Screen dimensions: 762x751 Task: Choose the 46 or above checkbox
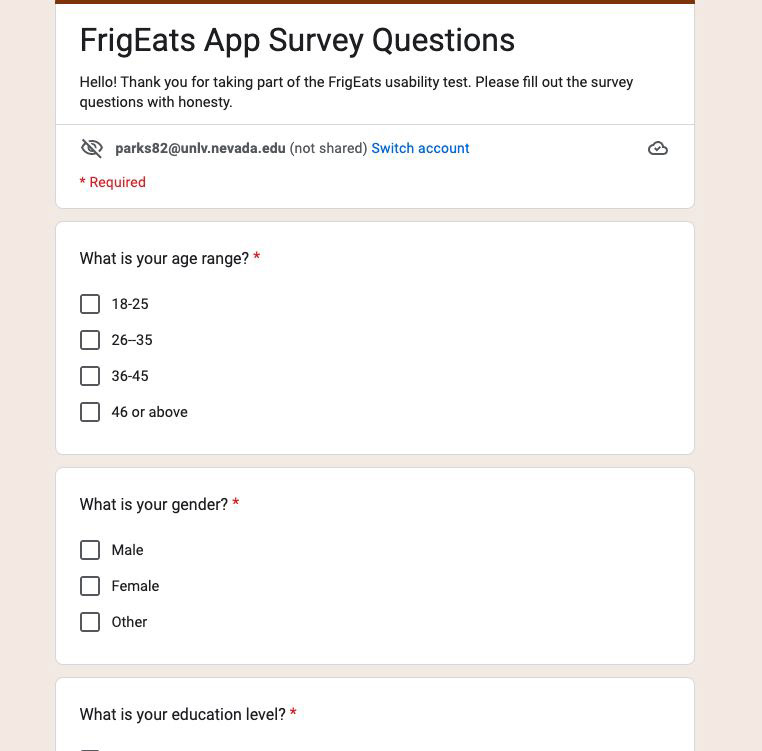pos(90,412)
